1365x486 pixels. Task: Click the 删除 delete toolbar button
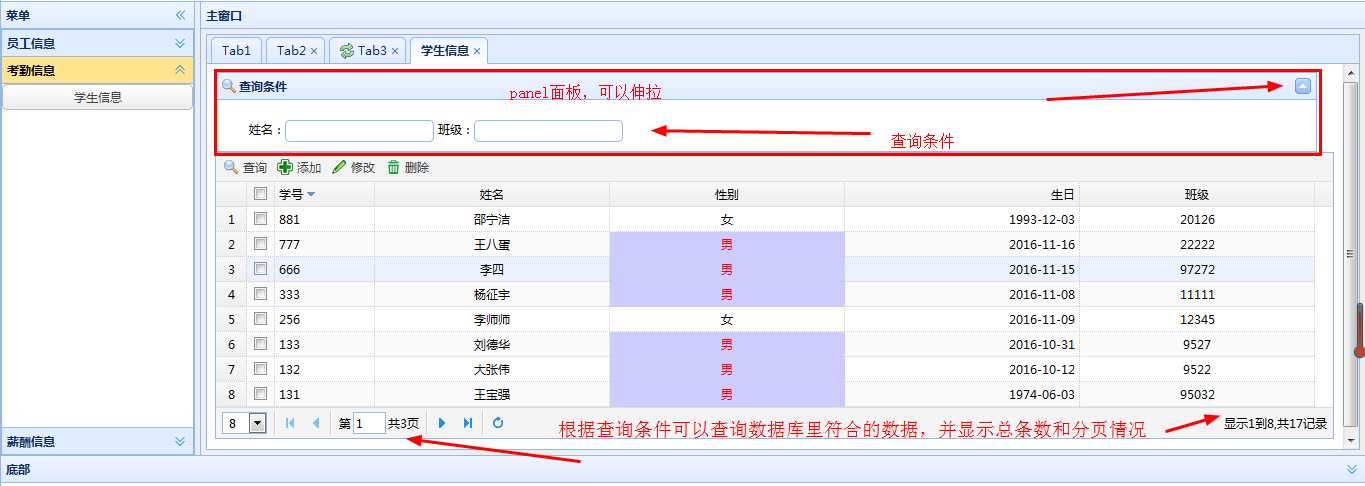click(407, 168)
